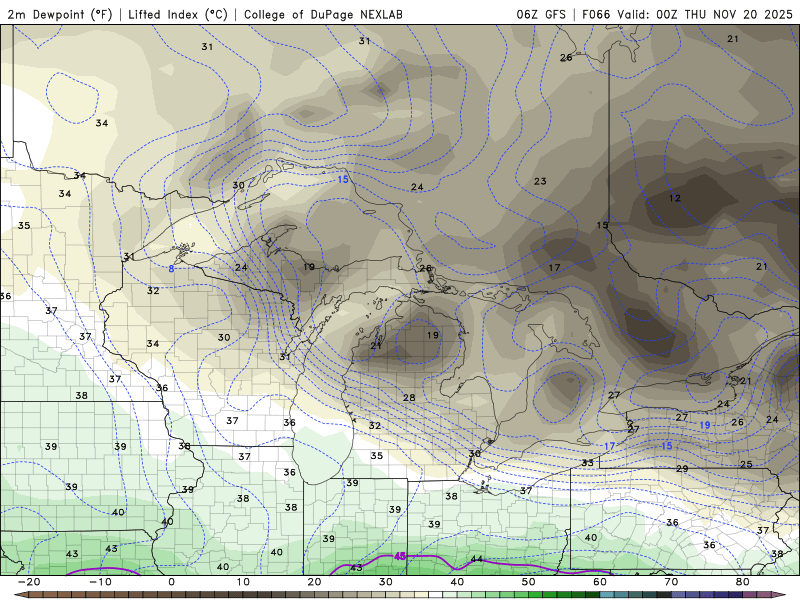The width and height of the screenshot is (800, 600).
Task: Click the "2m Dewpoint (°F)" title text
Action: tap(59, 15)
